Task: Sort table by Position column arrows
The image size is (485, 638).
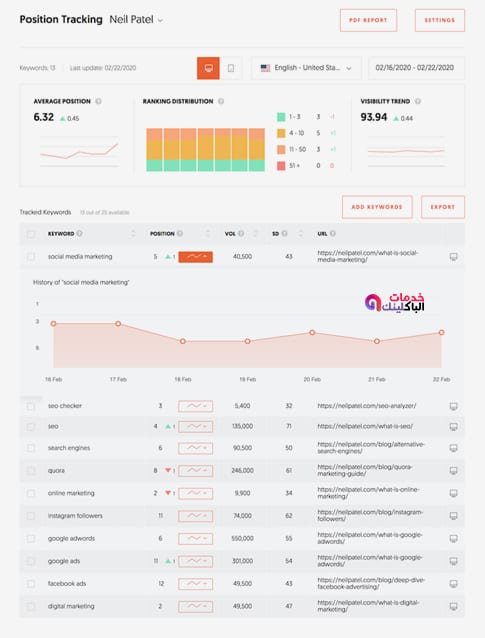Action: tap(208, 234)
